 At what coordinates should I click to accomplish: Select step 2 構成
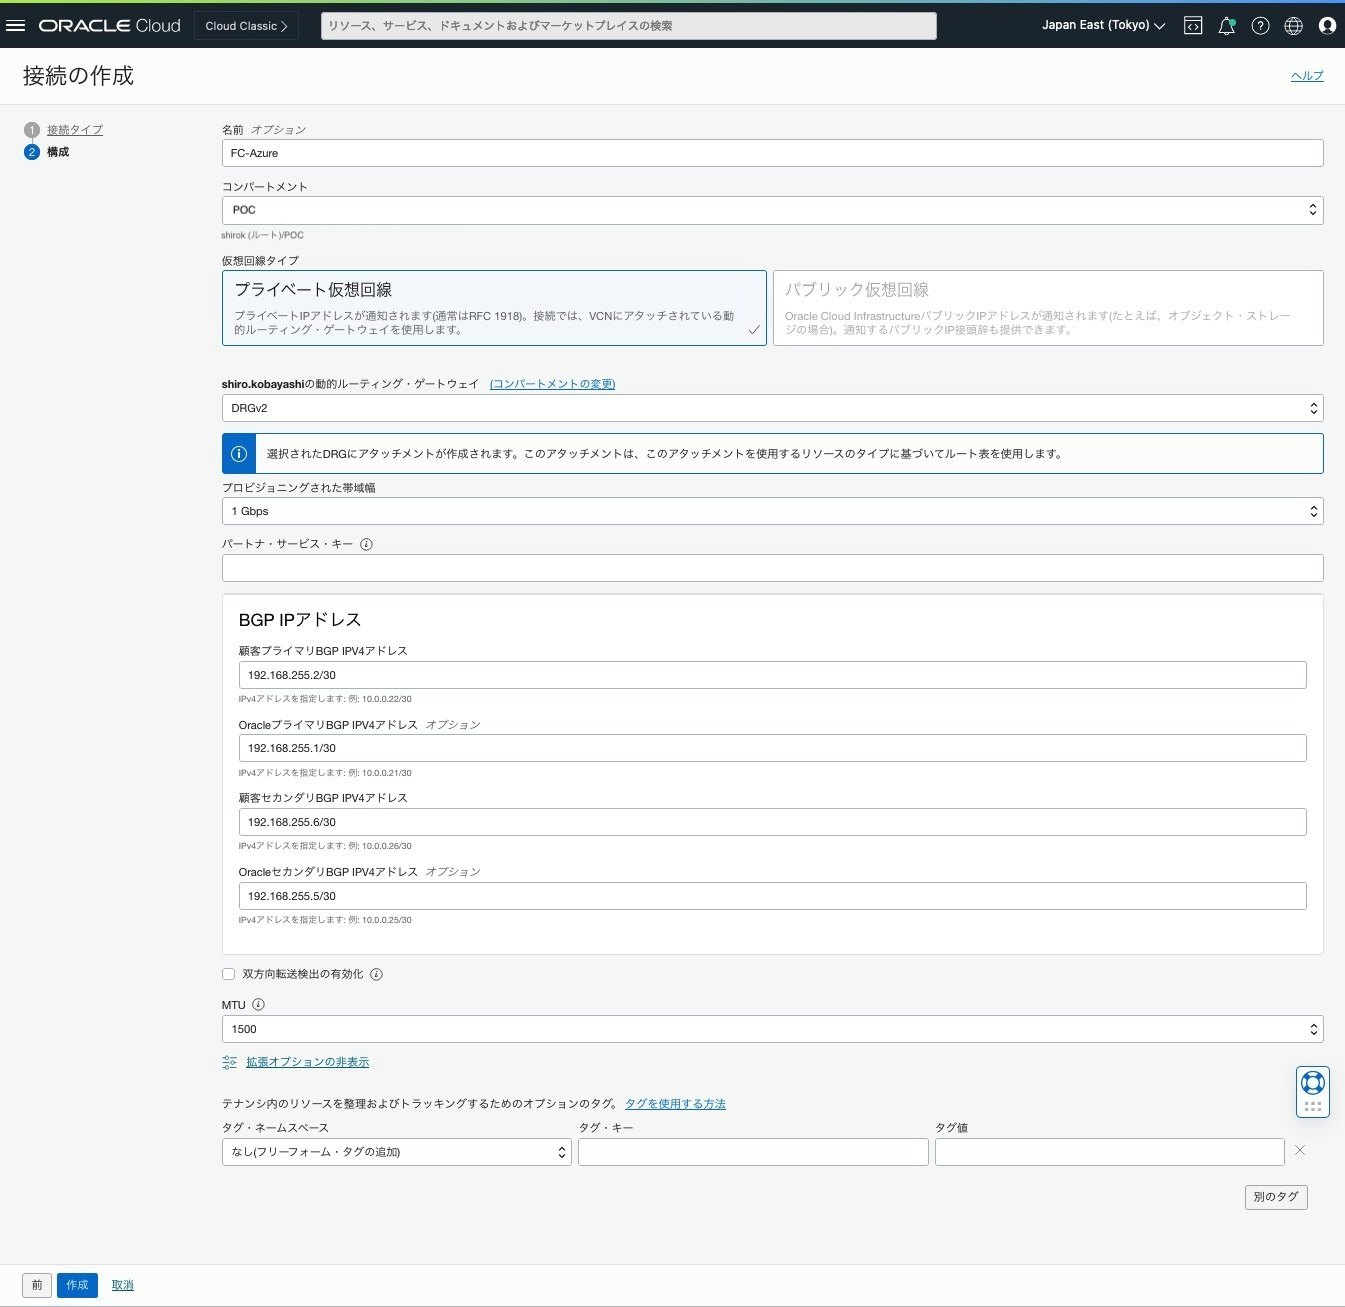(58, 152)
